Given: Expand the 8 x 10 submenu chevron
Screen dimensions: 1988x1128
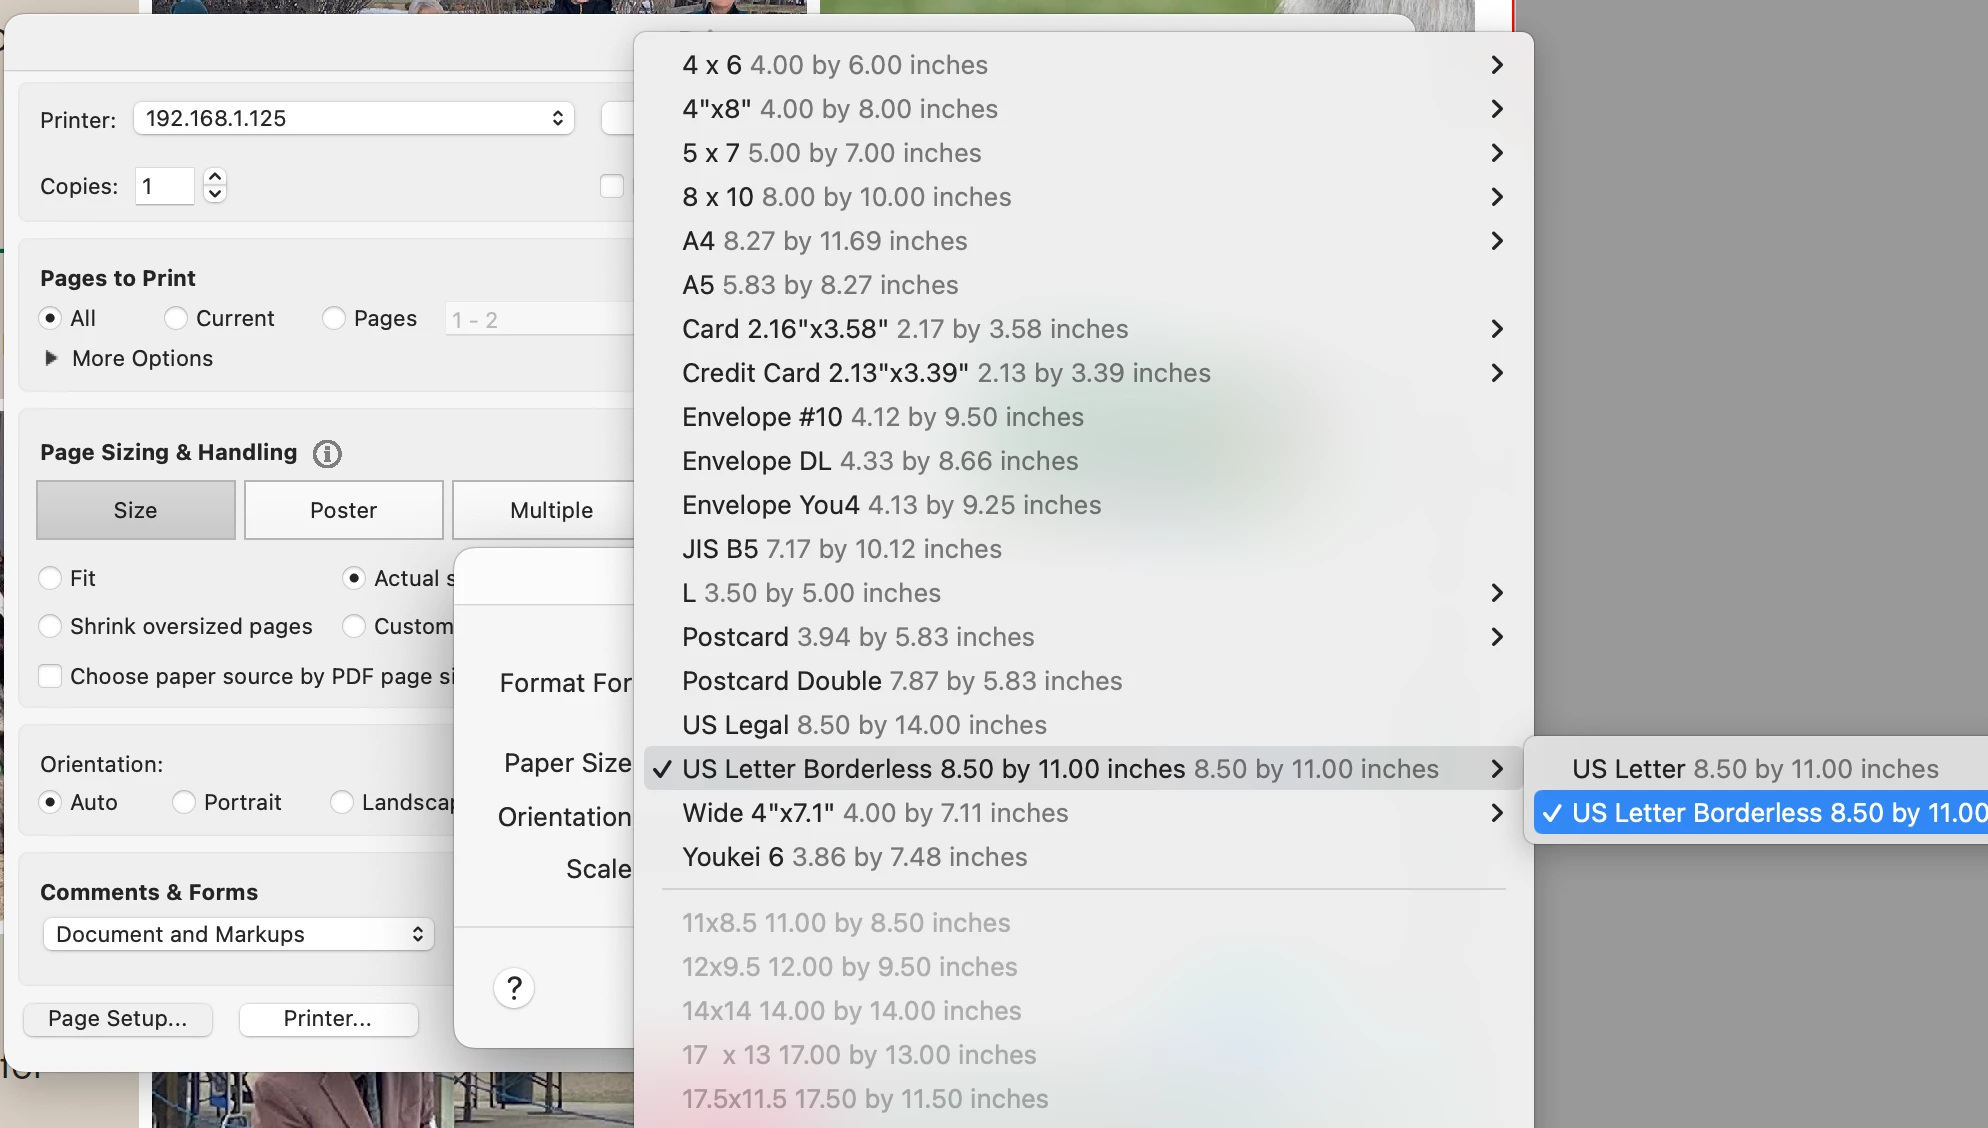Looking at the screenshot, I should pyautogui.click(x=1496, y=197).
